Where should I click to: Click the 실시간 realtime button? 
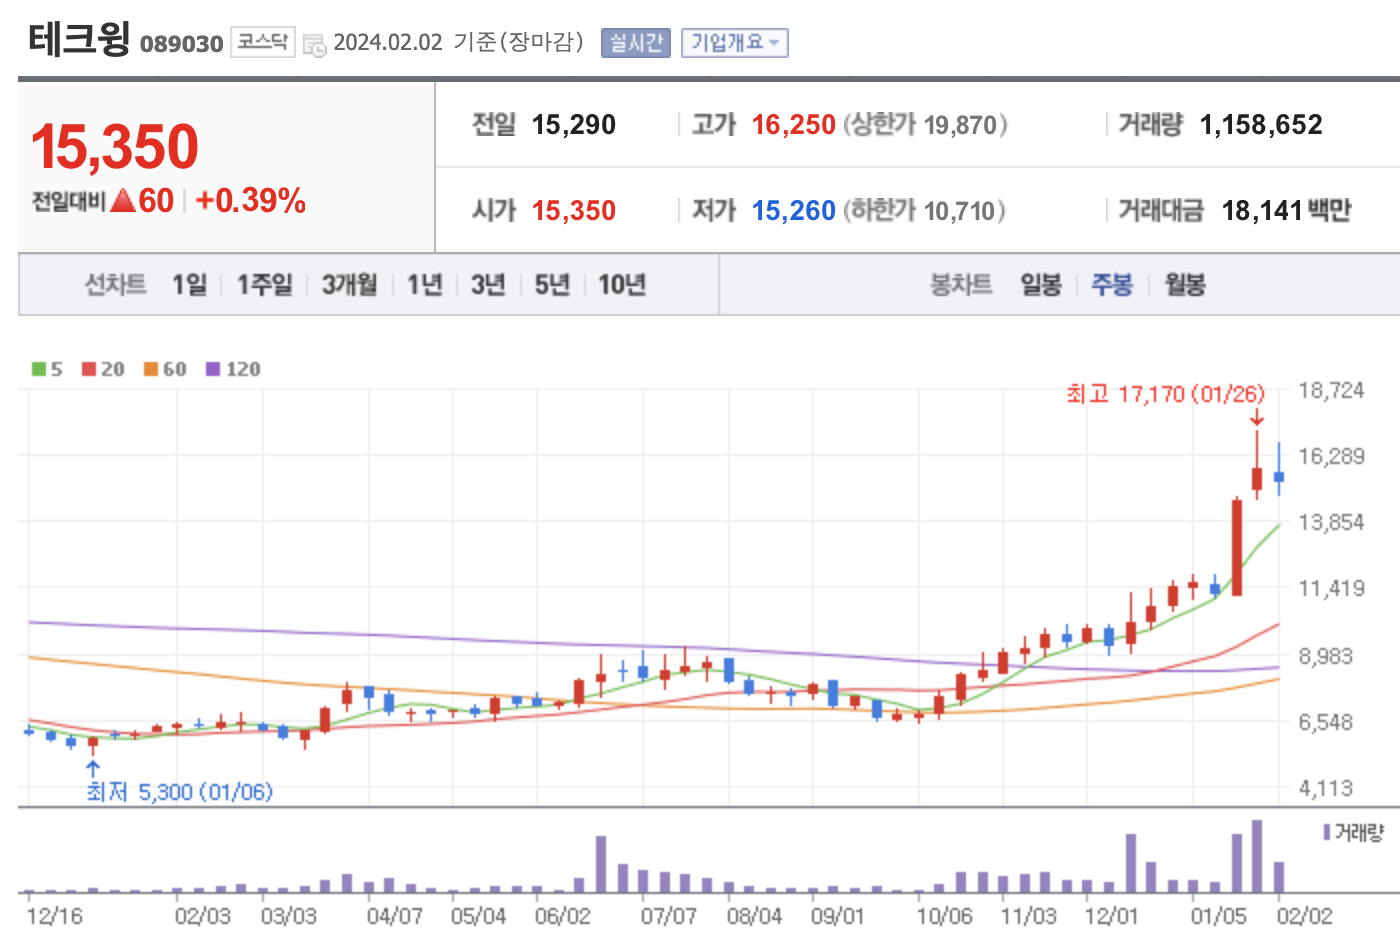[636, 43]
